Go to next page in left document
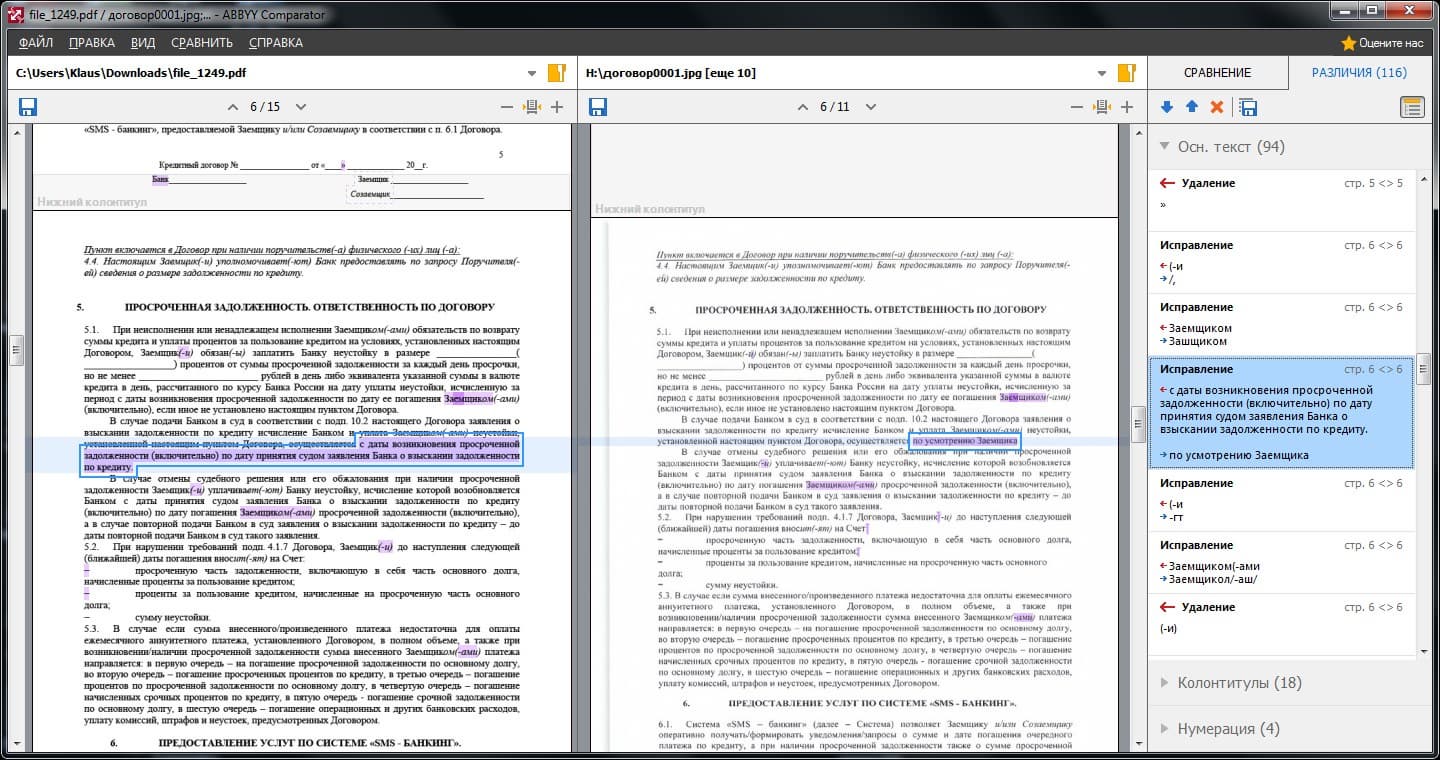 pos(301,107)
